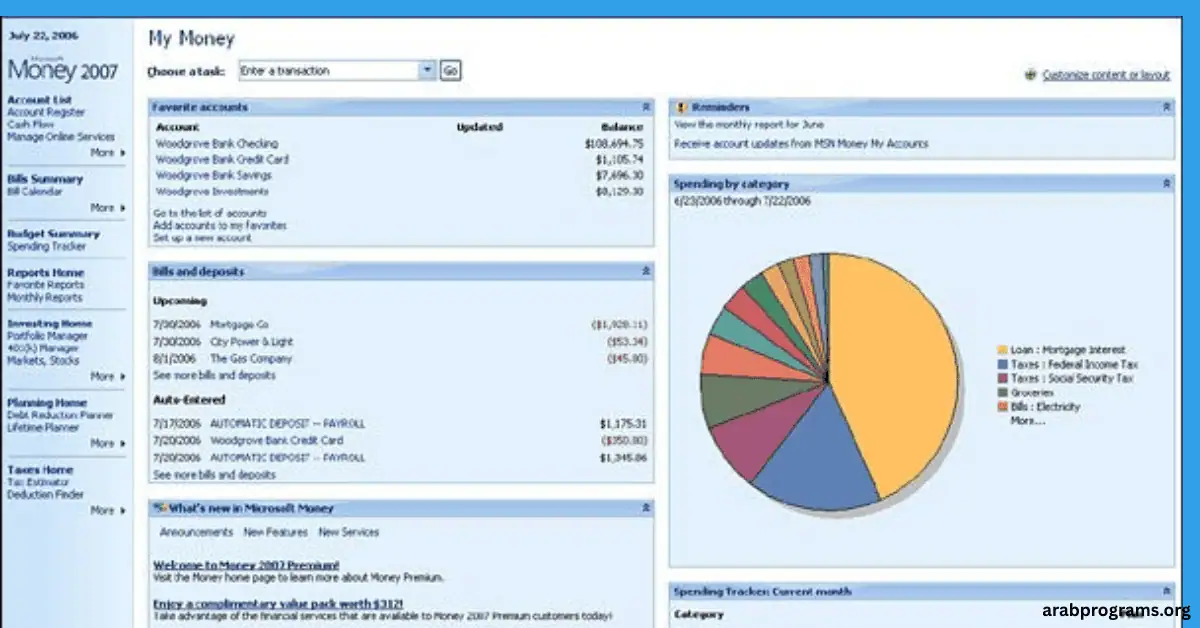Open Deduction Finder link

coord(46,494)
